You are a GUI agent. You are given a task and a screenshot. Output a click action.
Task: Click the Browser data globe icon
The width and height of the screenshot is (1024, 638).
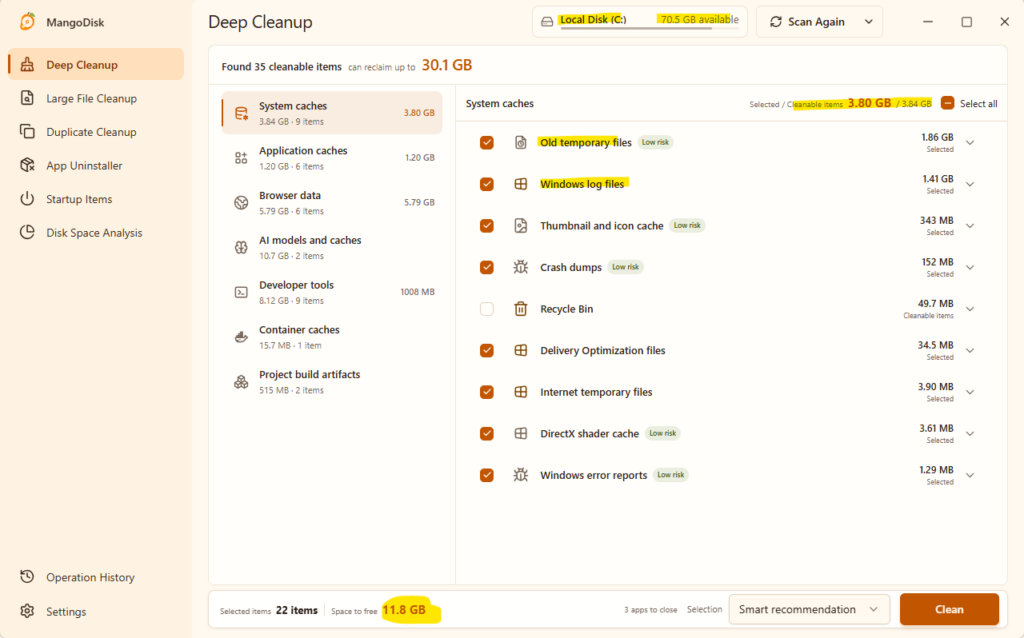pyautogui.click(x=241, y=202)
